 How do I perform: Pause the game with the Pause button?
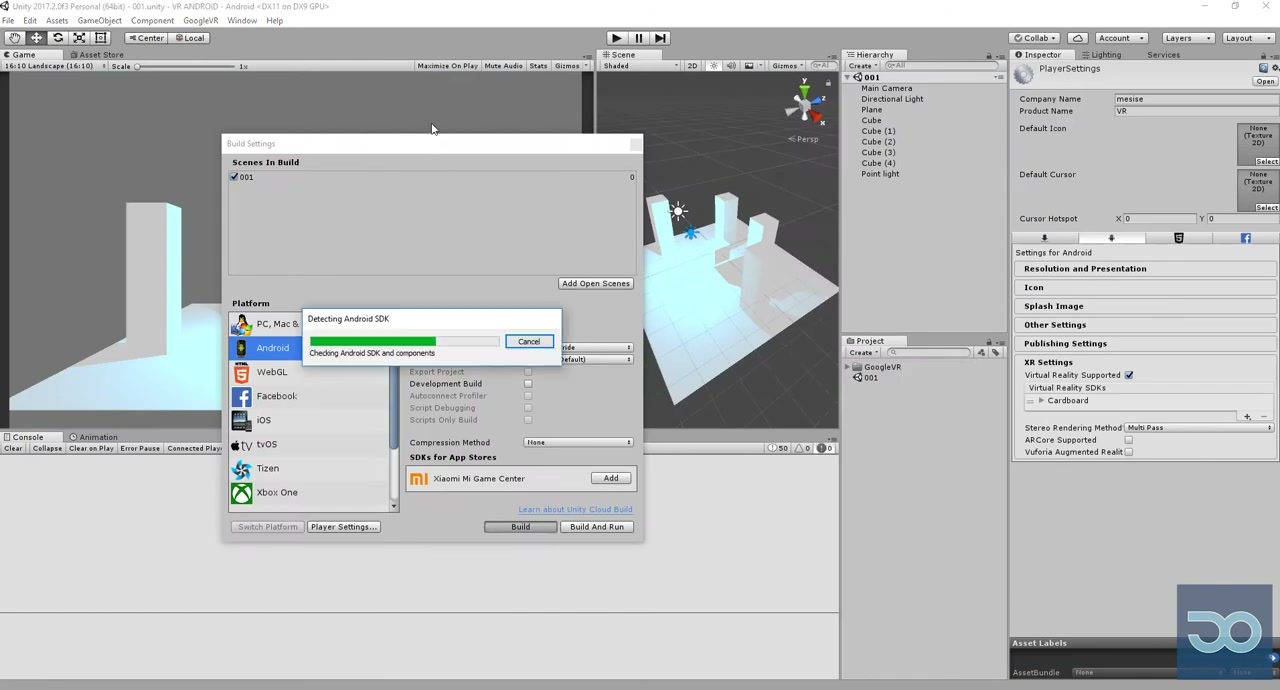(x=638, y=38)
